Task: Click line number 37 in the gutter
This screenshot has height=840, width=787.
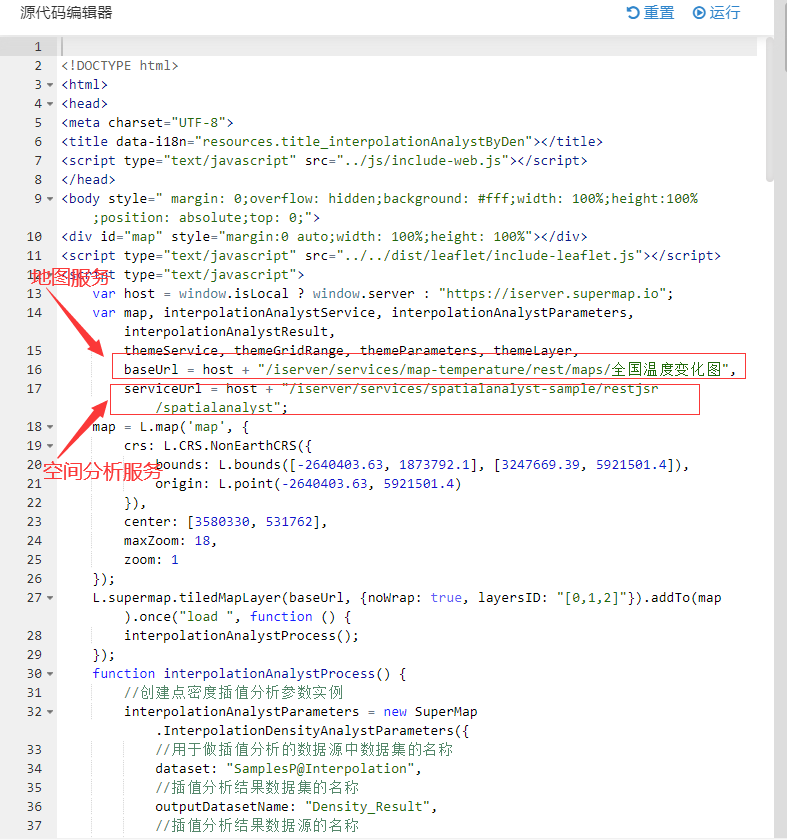Action: pyautogui.click(x=34, y=826)
